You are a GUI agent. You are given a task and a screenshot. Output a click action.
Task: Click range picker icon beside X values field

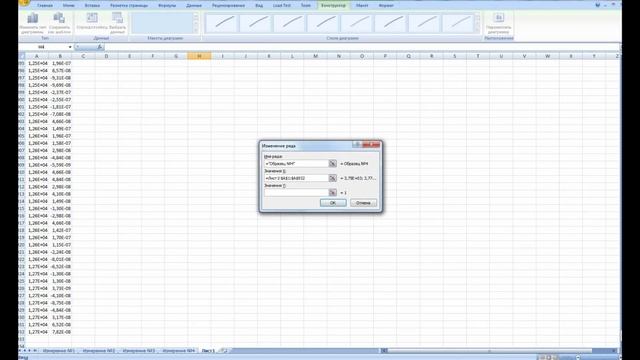pyautogui.click(x=333, y=178)
